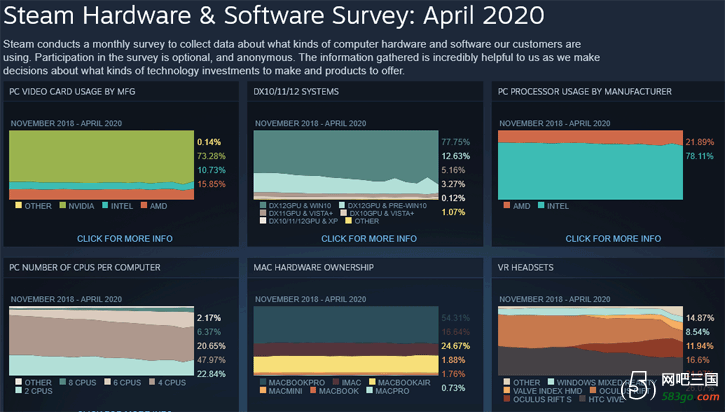Click the AMD swatch in processor usage legend
Image resolution: width=725 pixels, height=412 pixels.
pos(507,205)
